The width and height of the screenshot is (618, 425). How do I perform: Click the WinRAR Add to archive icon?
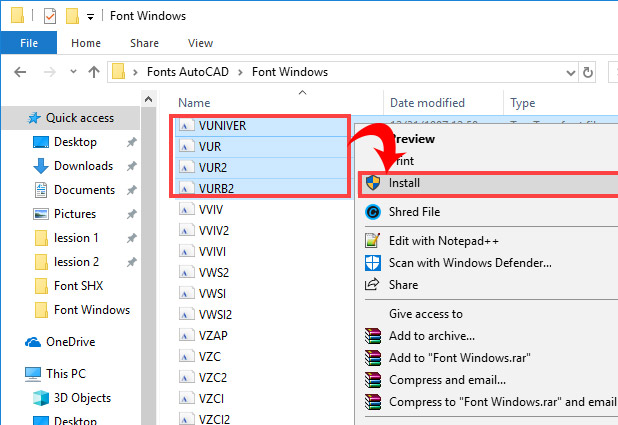[x=373, y=336]
